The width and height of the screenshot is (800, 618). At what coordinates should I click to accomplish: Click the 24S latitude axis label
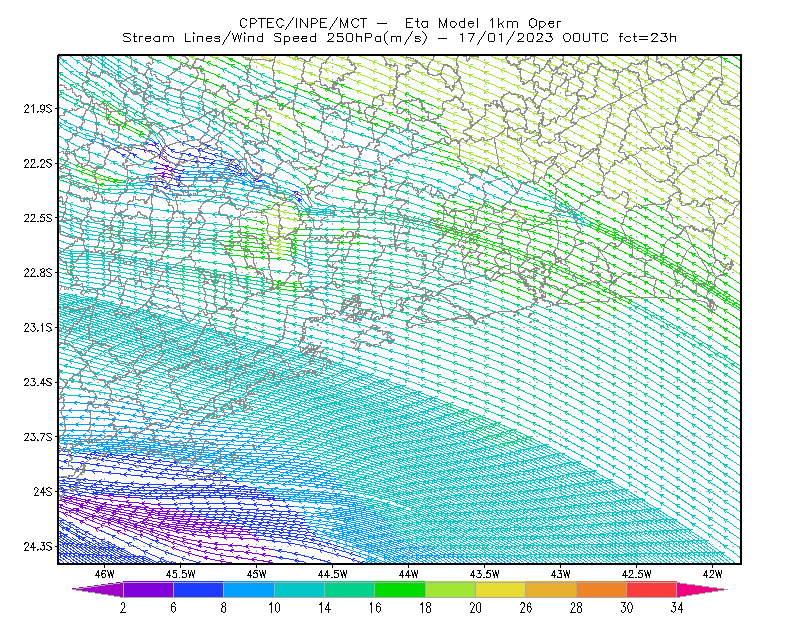tap(43, 491)
